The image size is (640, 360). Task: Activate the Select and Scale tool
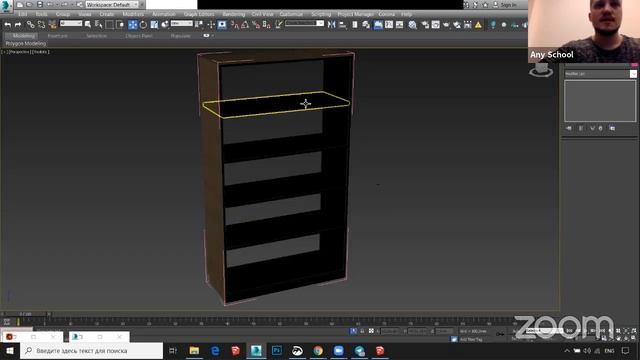(154, 25)
